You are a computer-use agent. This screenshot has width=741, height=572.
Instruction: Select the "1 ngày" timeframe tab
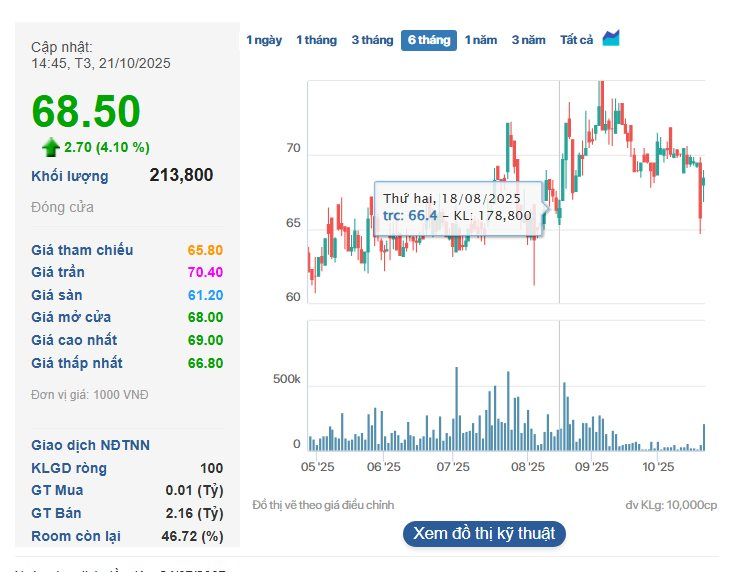[264, 40]
